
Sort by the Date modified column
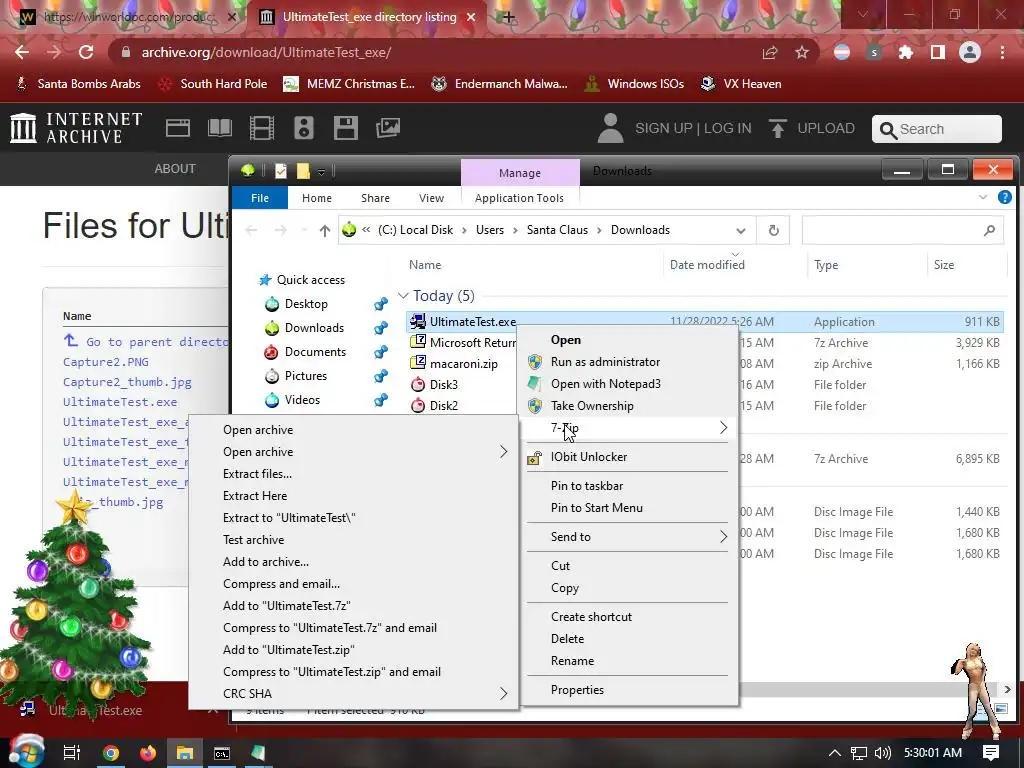[707, 264]
